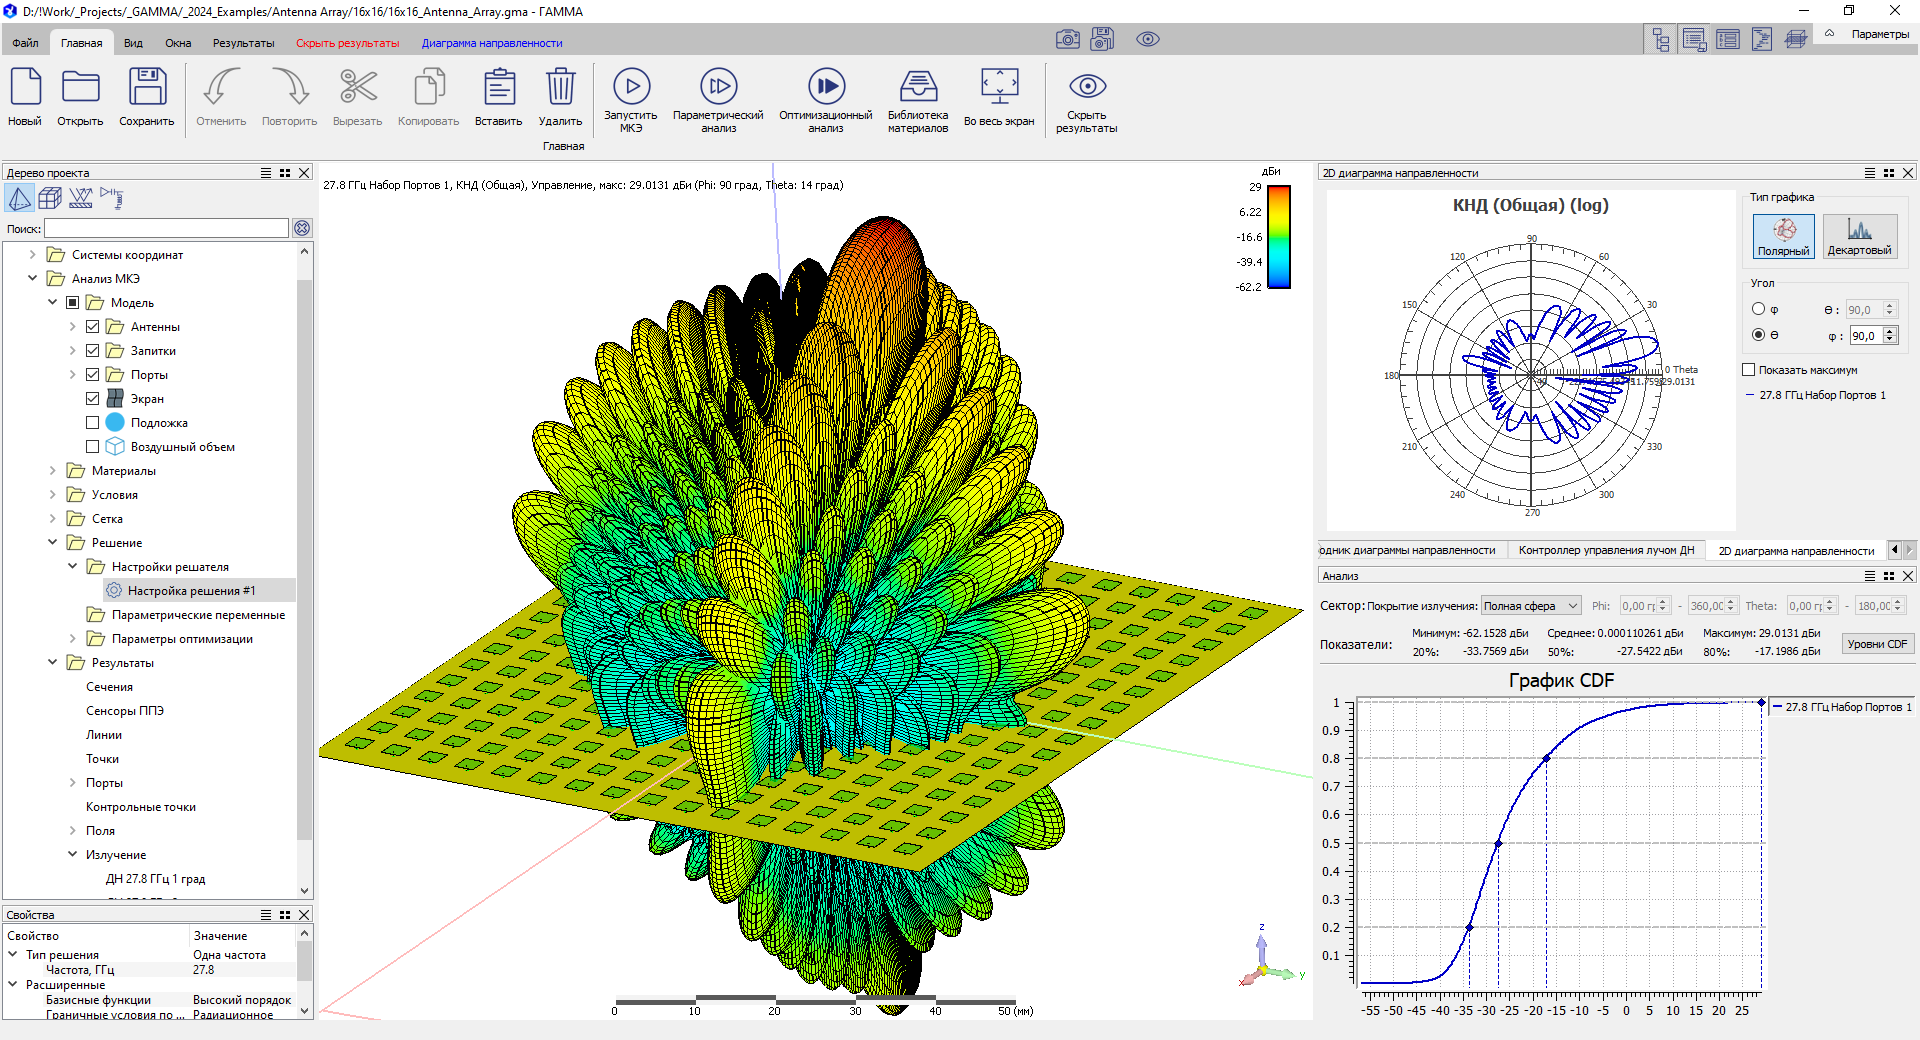Open Покрытие излучения sector dropdown
The height and width of the screenshot is (1040, 1920).
pos(1530,606)
